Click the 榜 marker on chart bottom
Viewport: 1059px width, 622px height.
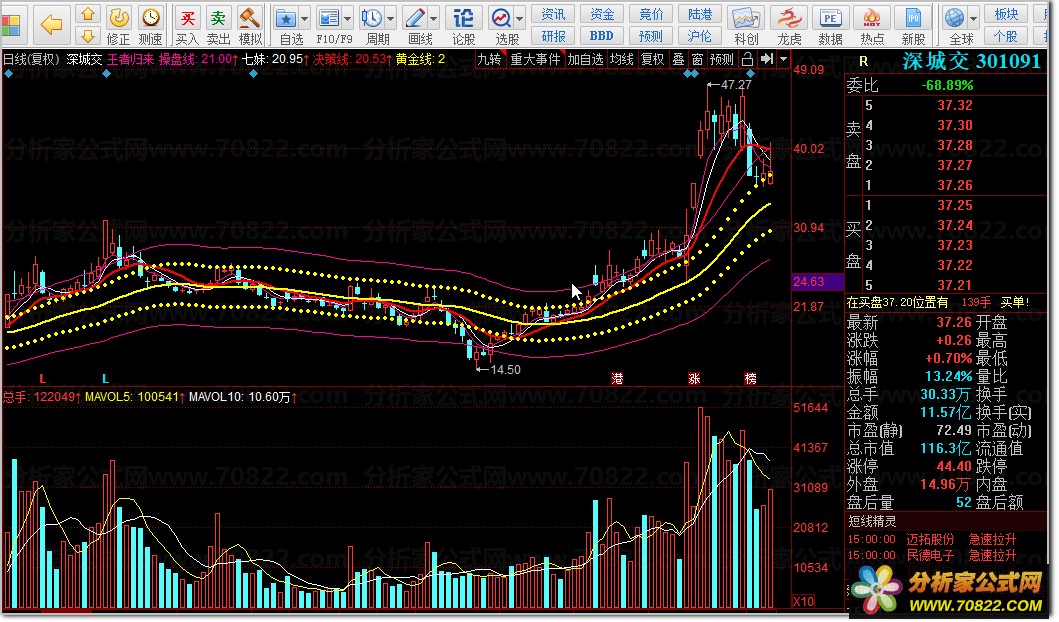[x=750, y=379]
